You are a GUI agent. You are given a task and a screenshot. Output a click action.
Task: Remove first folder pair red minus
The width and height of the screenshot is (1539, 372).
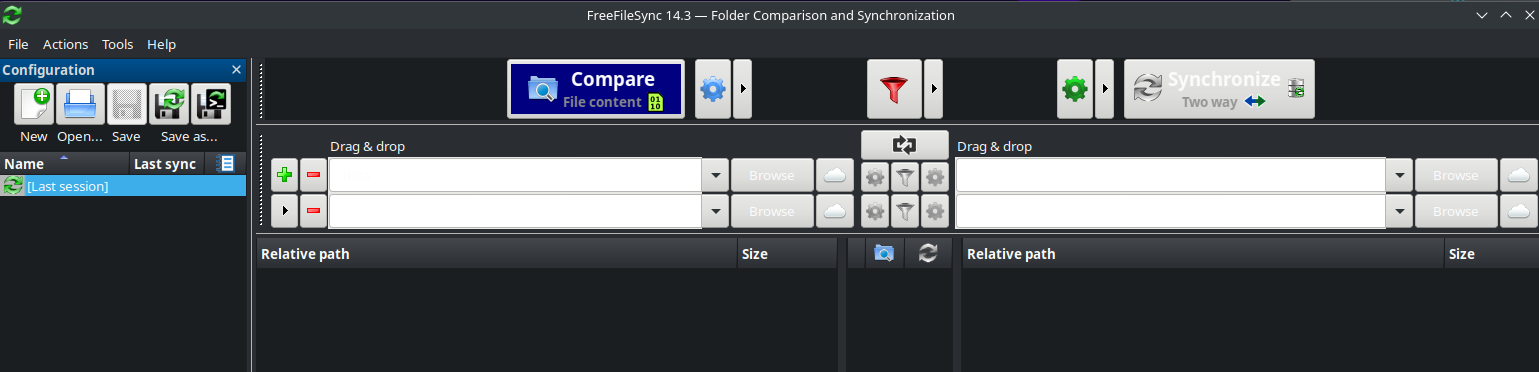(313, 175)
